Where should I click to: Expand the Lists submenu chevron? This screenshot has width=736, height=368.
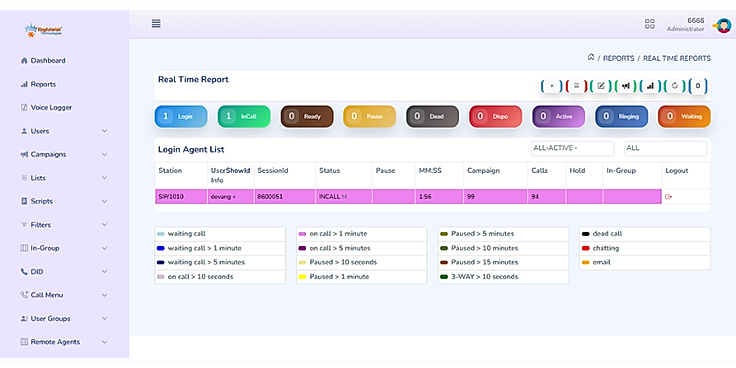coord(104,178)
